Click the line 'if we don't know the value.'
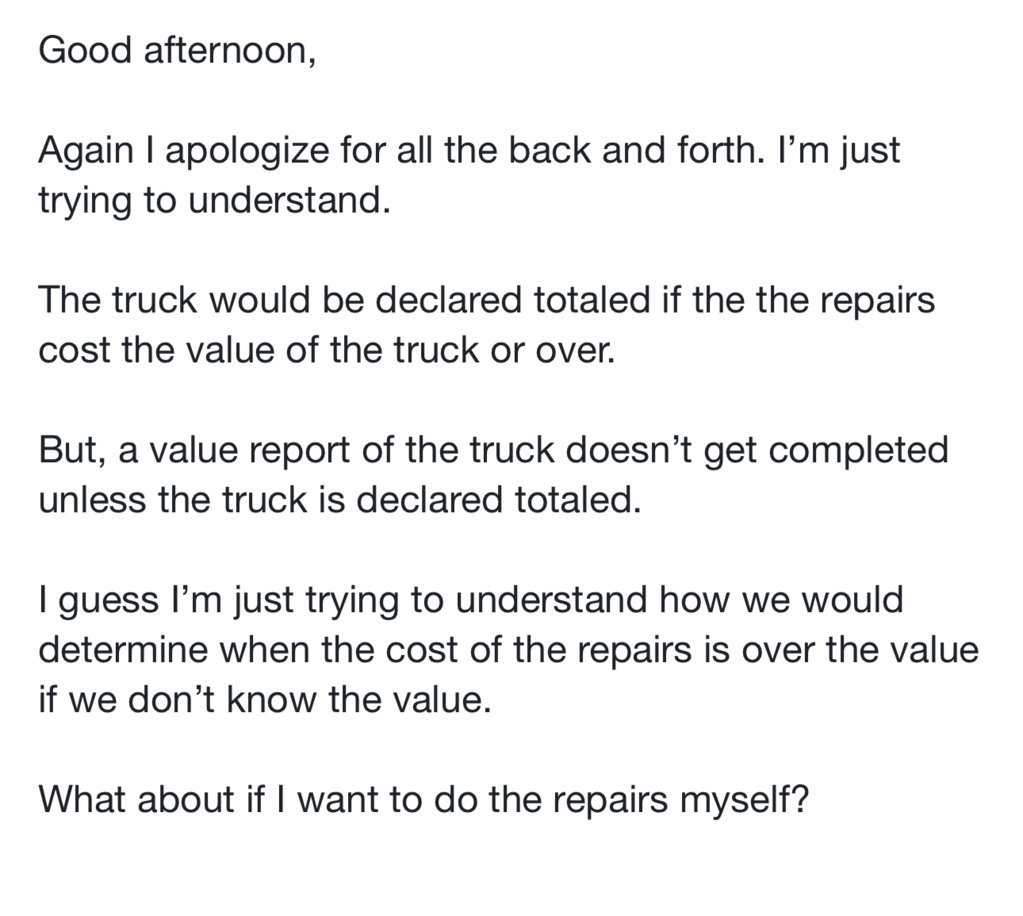The height and width of the screenshot is (916, 1023). 264,700
